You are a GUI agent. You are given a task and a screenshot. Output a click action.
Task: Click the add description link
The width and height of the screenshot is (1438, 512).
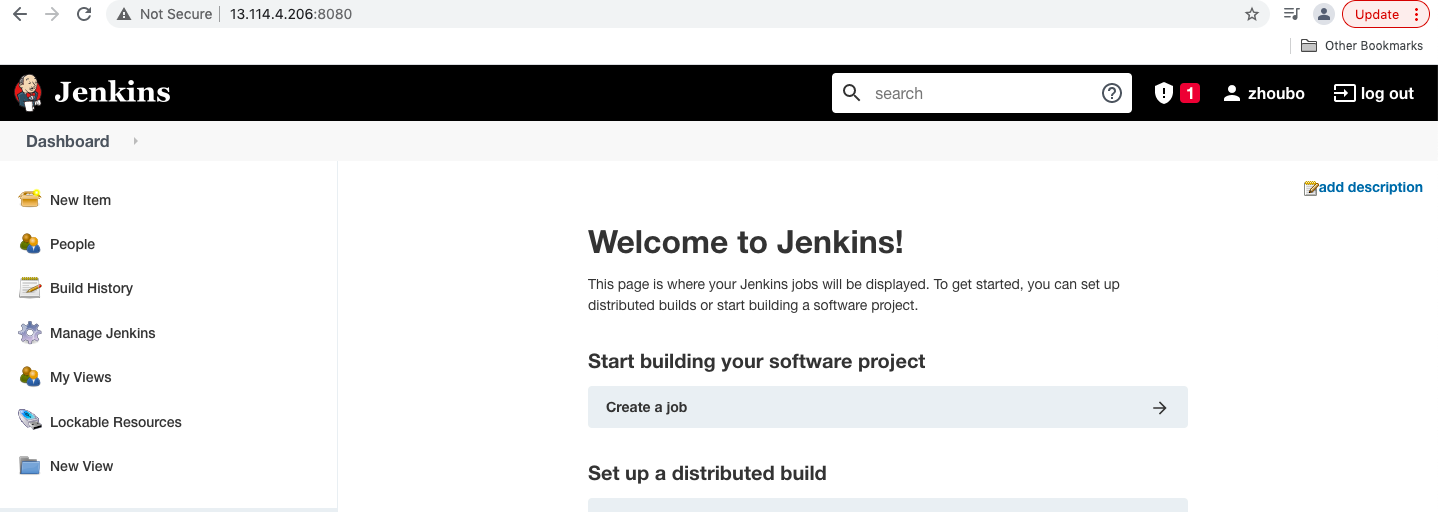(1371, 187)
